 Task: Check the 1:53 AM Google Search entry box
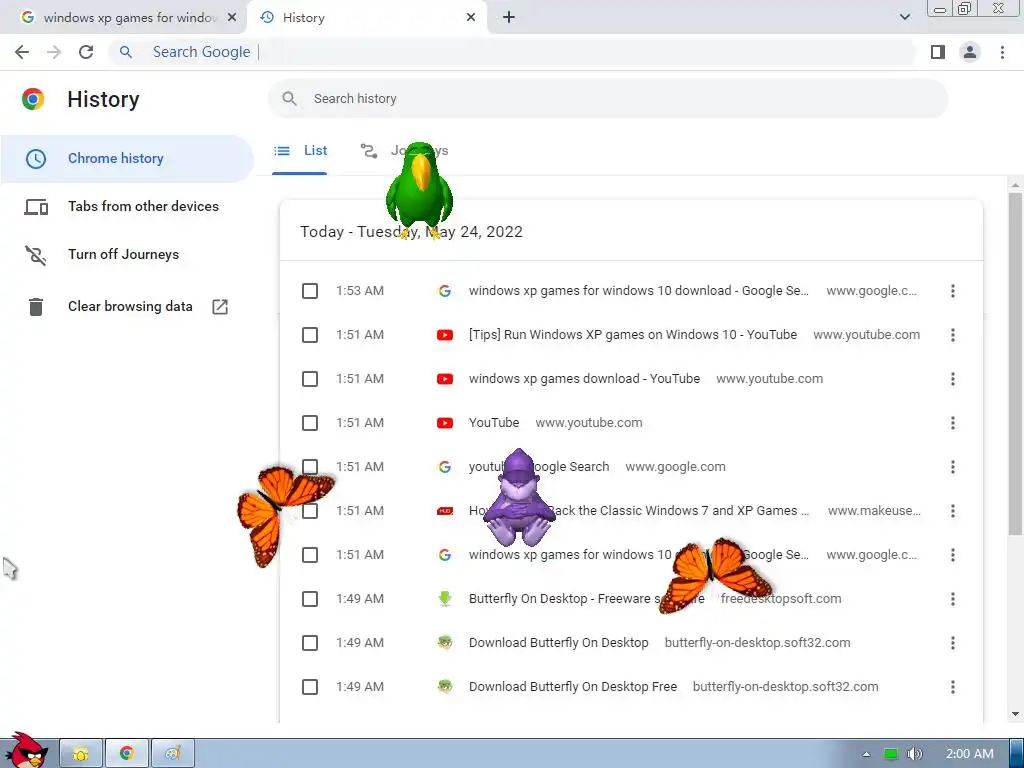[310, 291]
